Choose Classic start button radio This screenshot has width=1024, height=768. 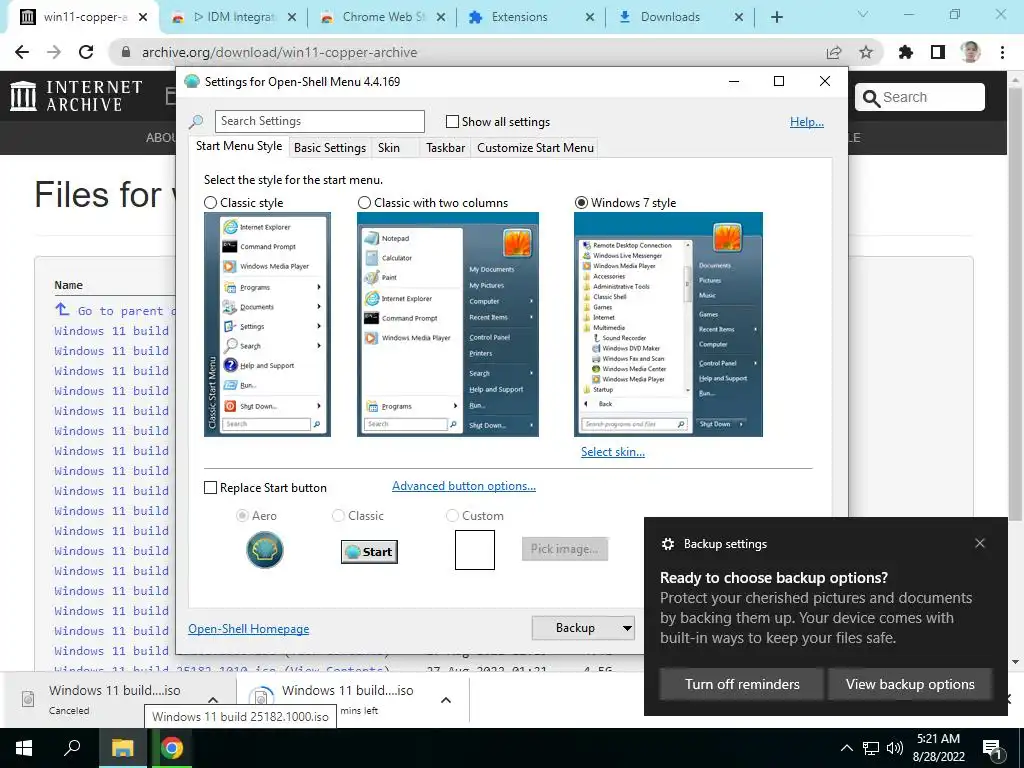pyautogui.click(x=338, y=516)
